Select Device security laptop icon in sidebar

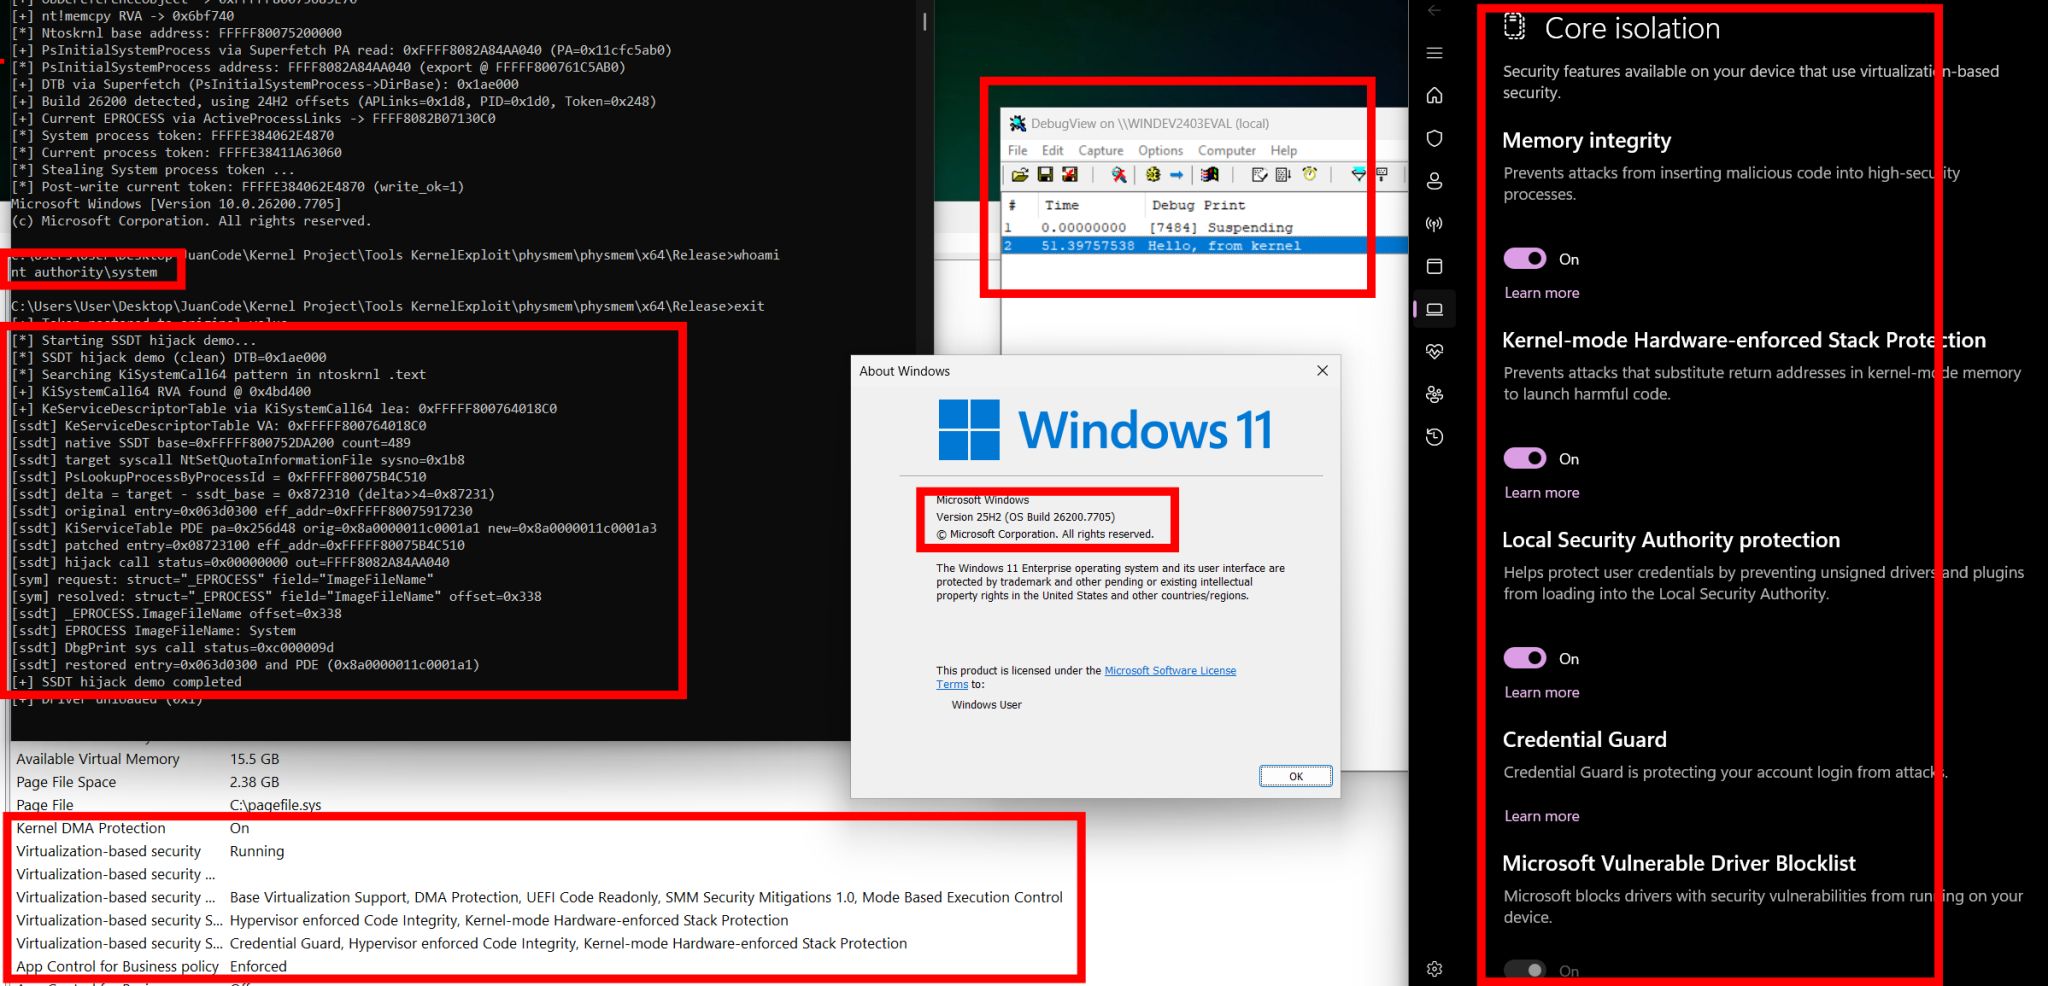[1434, 309]
